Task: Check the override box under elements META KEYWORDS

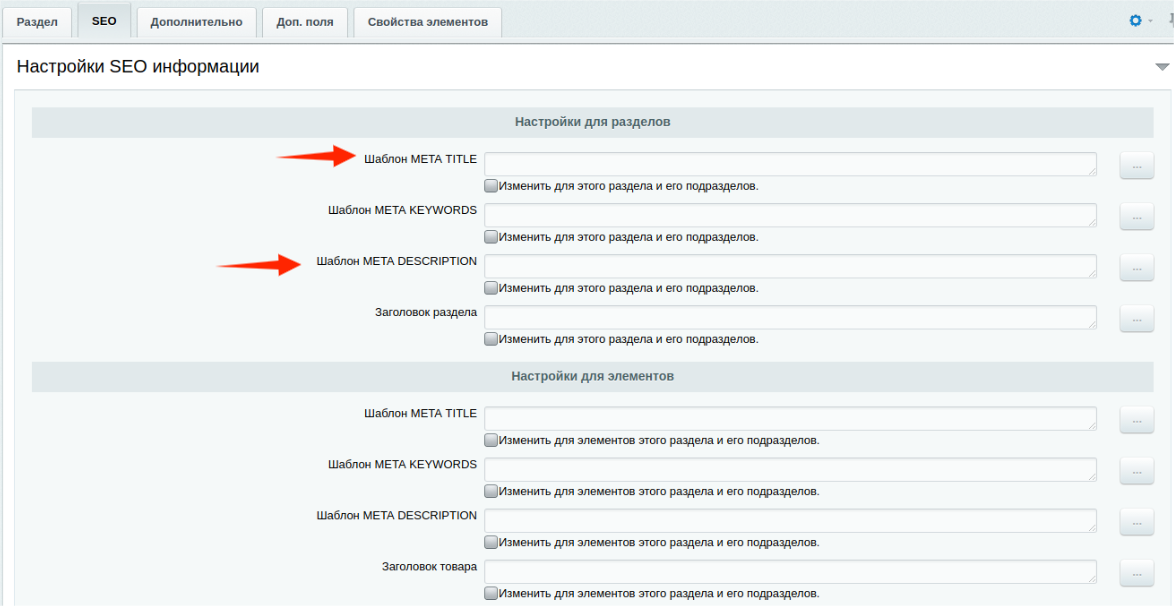Action: coord(491,492)
